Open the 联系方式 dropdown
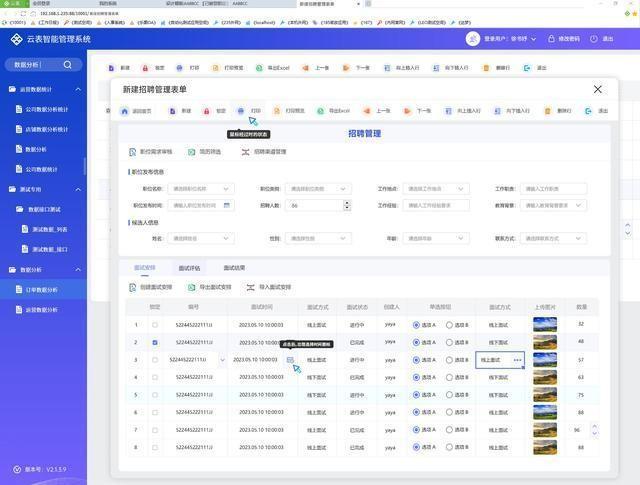This screenshot has height=485, width=640. tap(553, 238)
